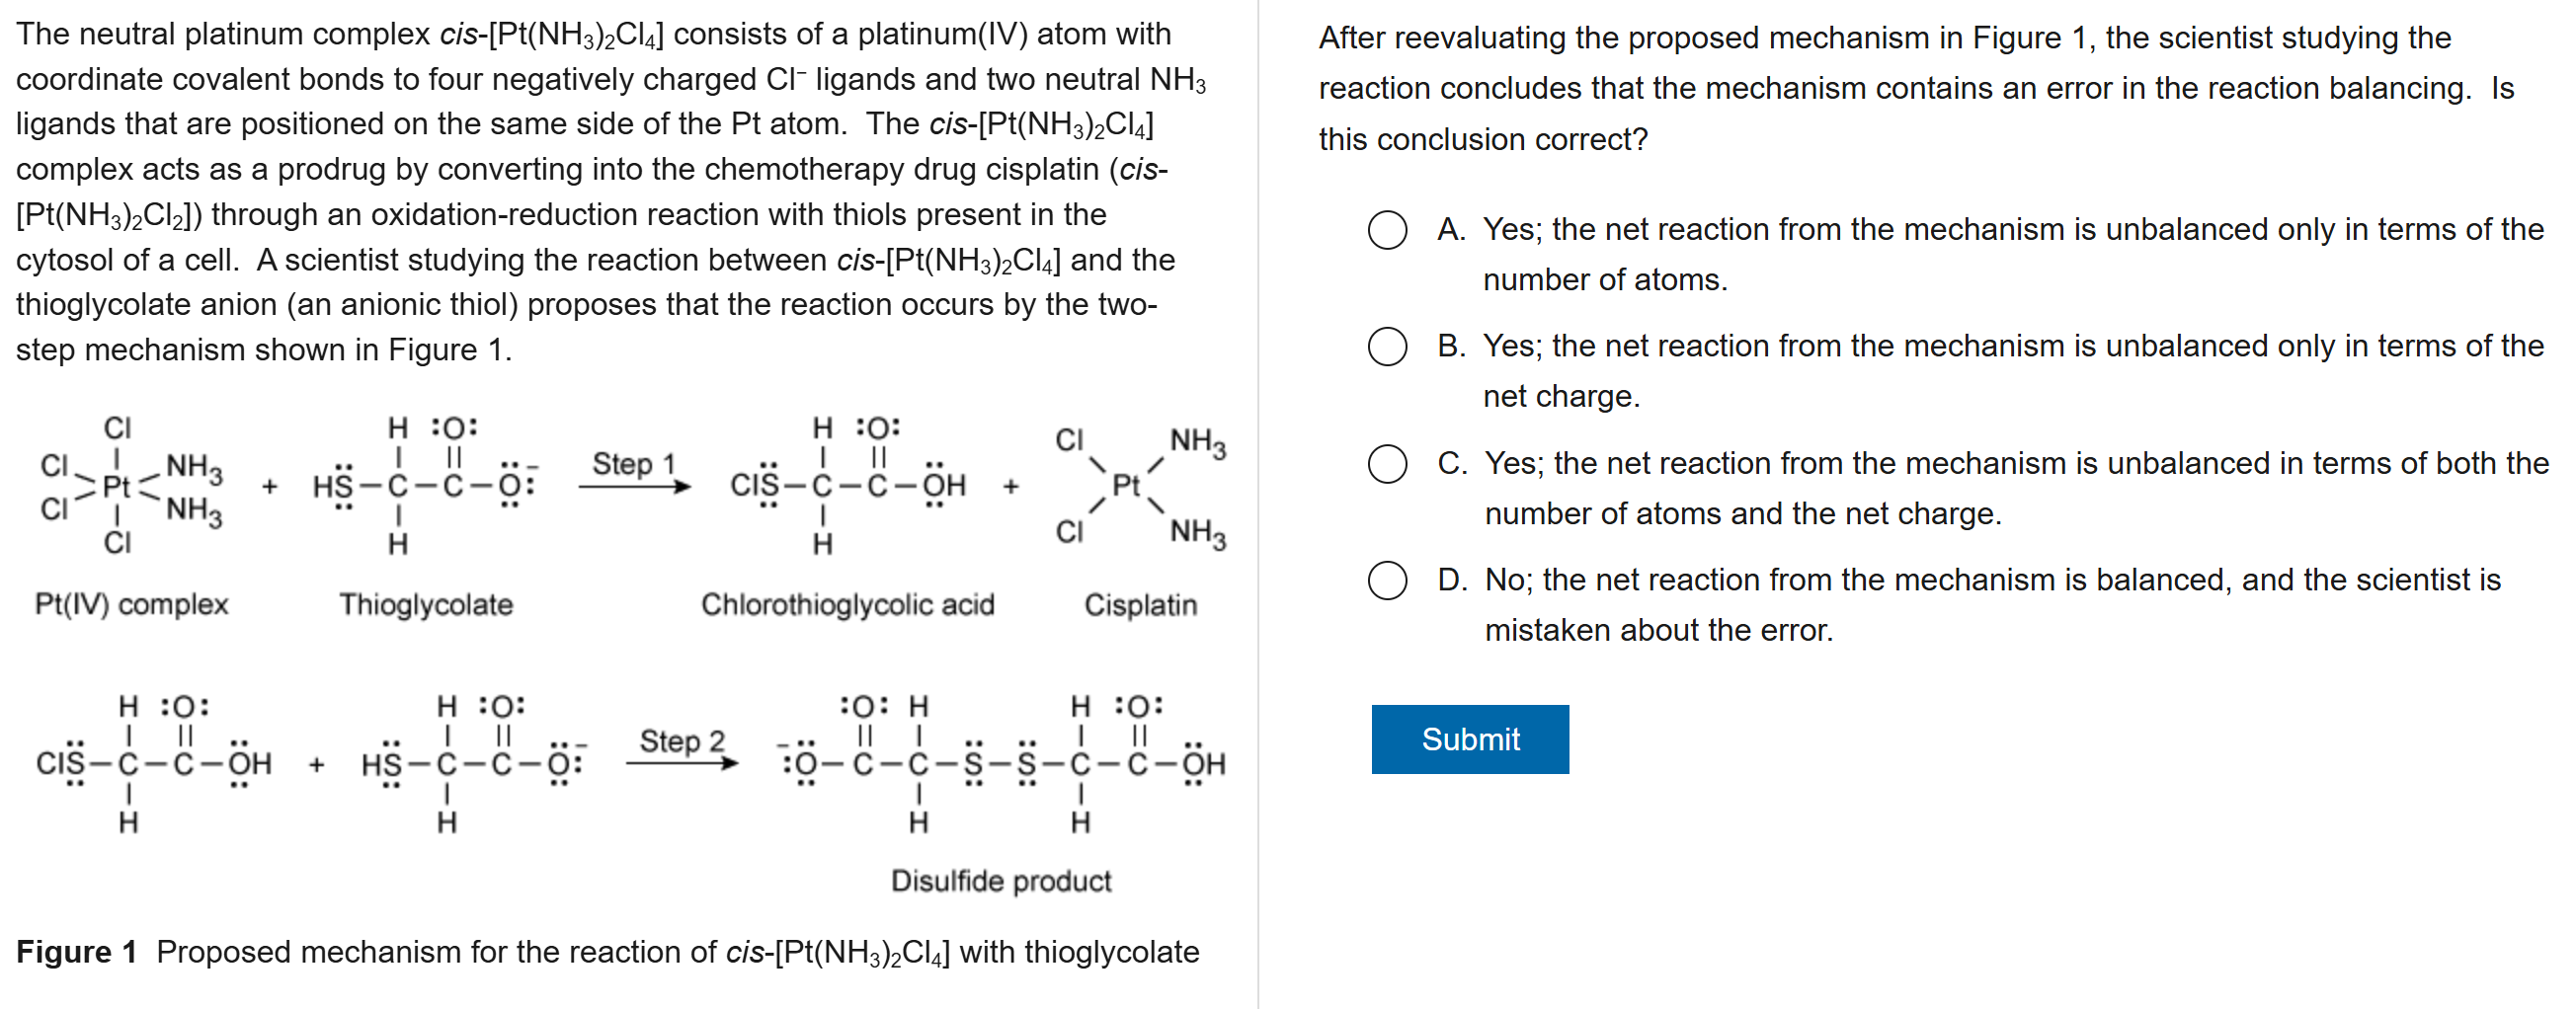Click answer text 'the scientist is mistaken about the error'
Screen dimensions: 2576x1009
1992,605
